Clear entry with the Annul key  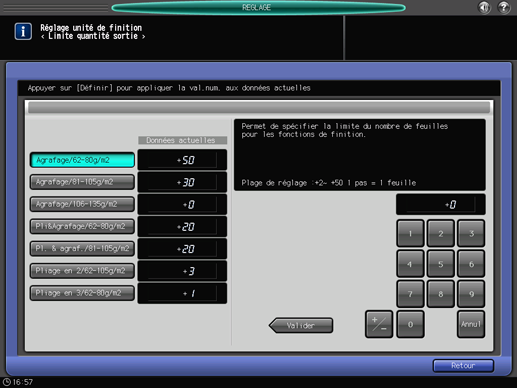tap(471, 324)
